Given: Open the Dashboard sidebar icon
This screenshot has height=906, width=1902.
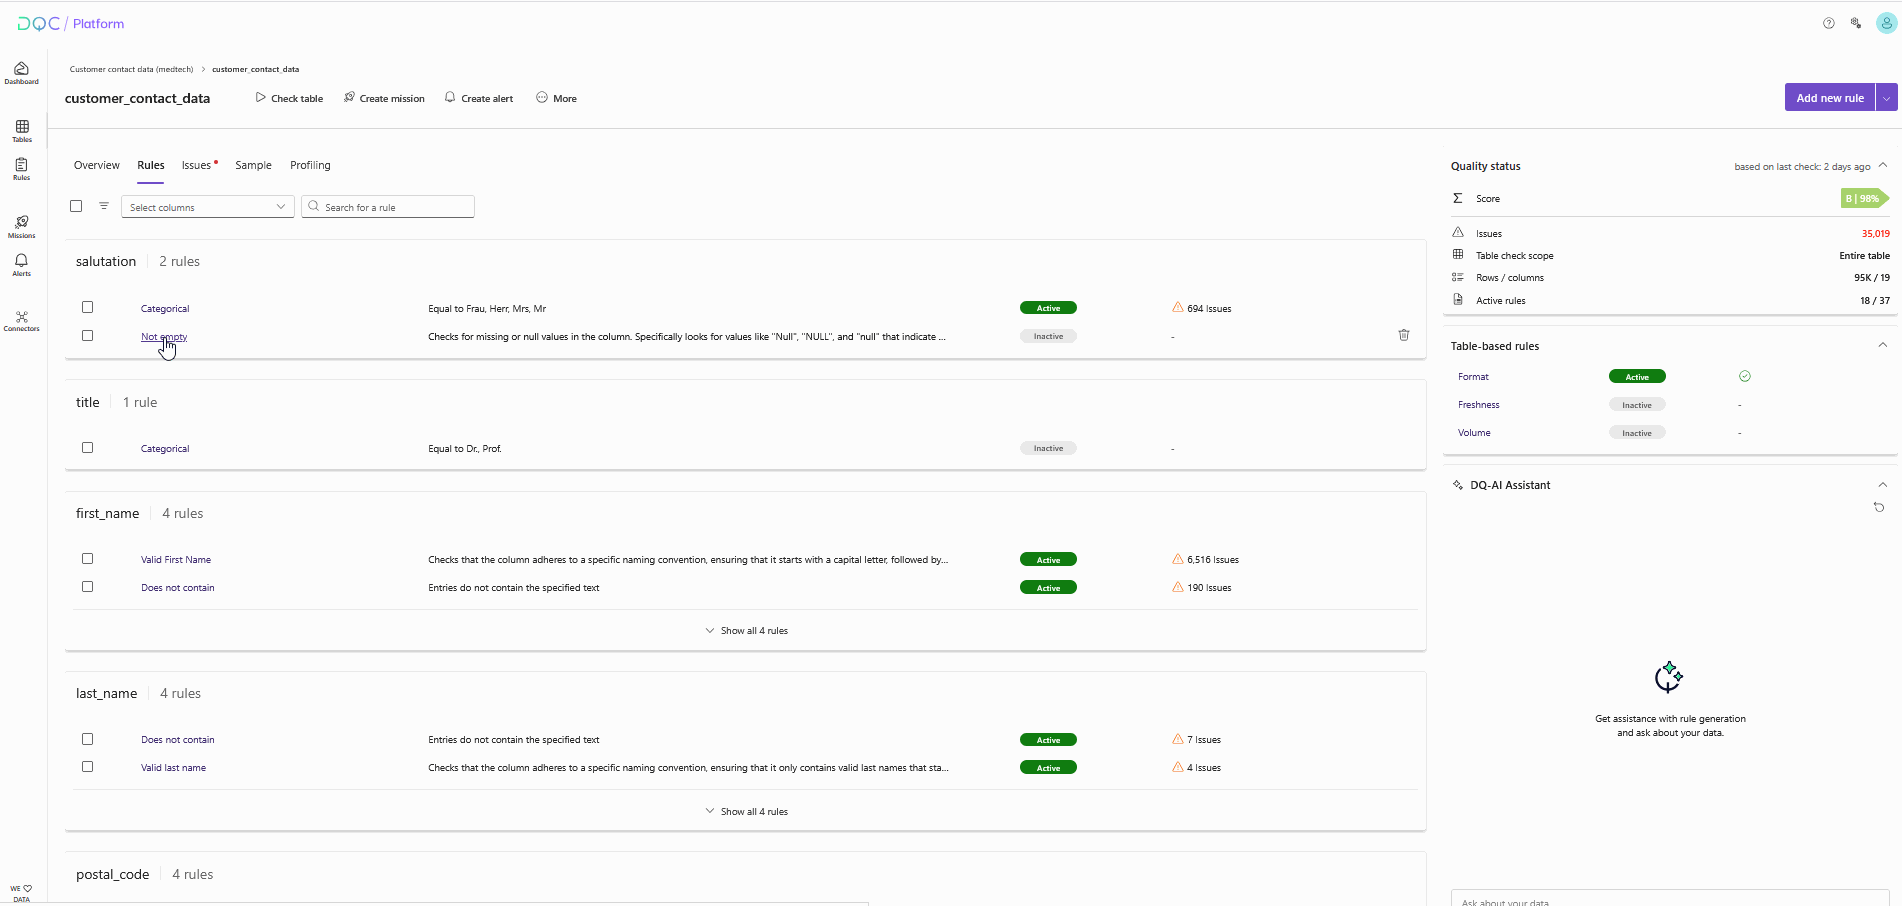Looking at the screenshot, I should (x=21, y=73).
